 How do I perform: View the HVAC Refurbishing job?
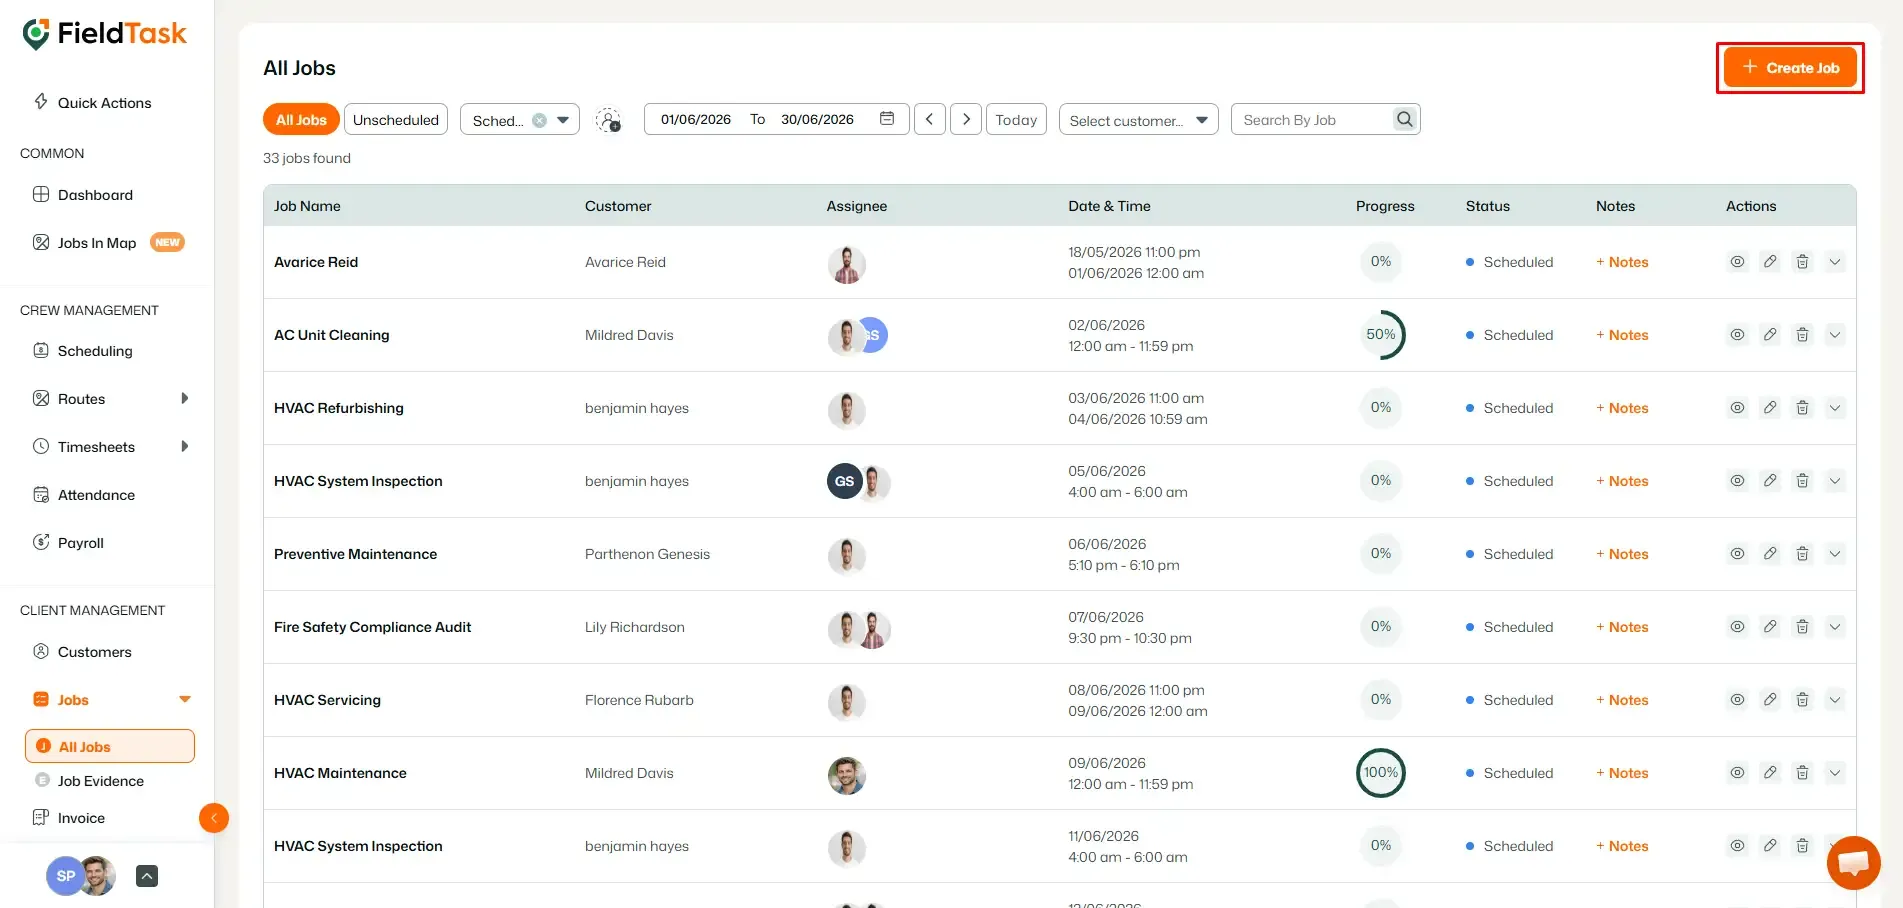[1738, 408]
